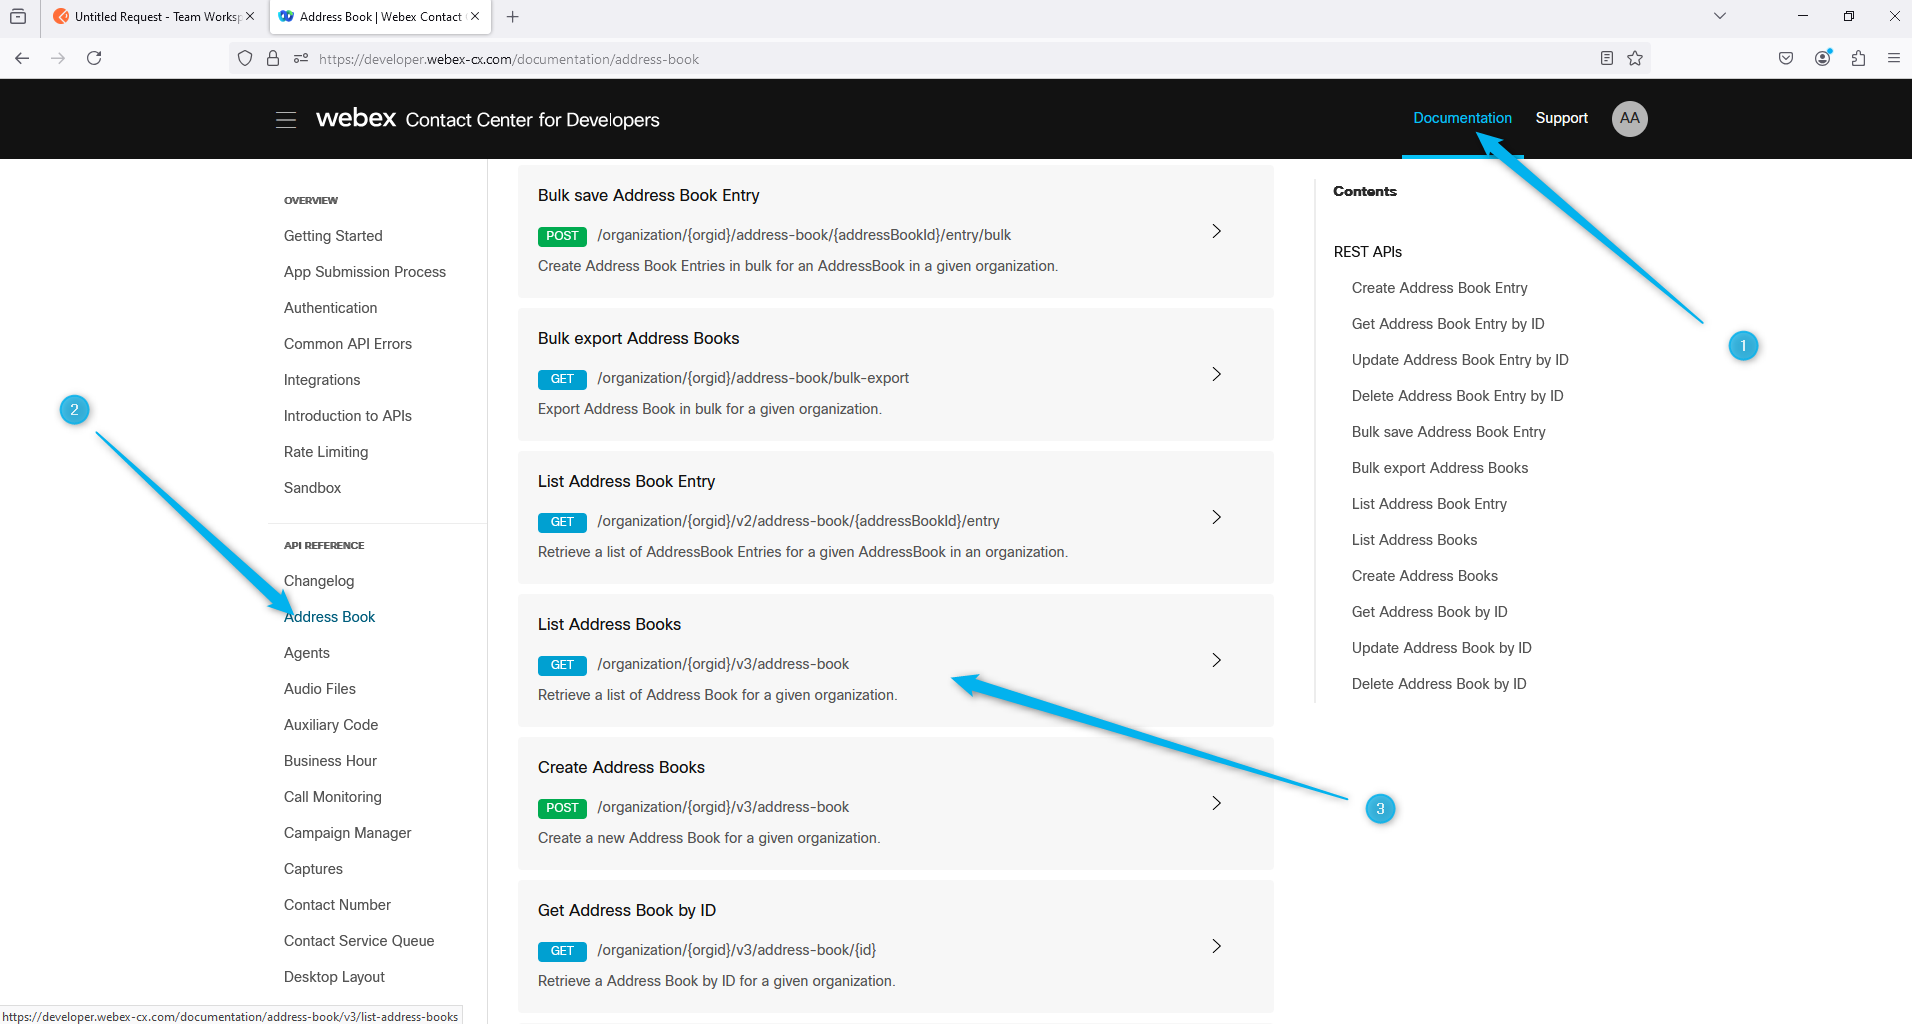List all tabs dropdown arrow

(1720, 16)
